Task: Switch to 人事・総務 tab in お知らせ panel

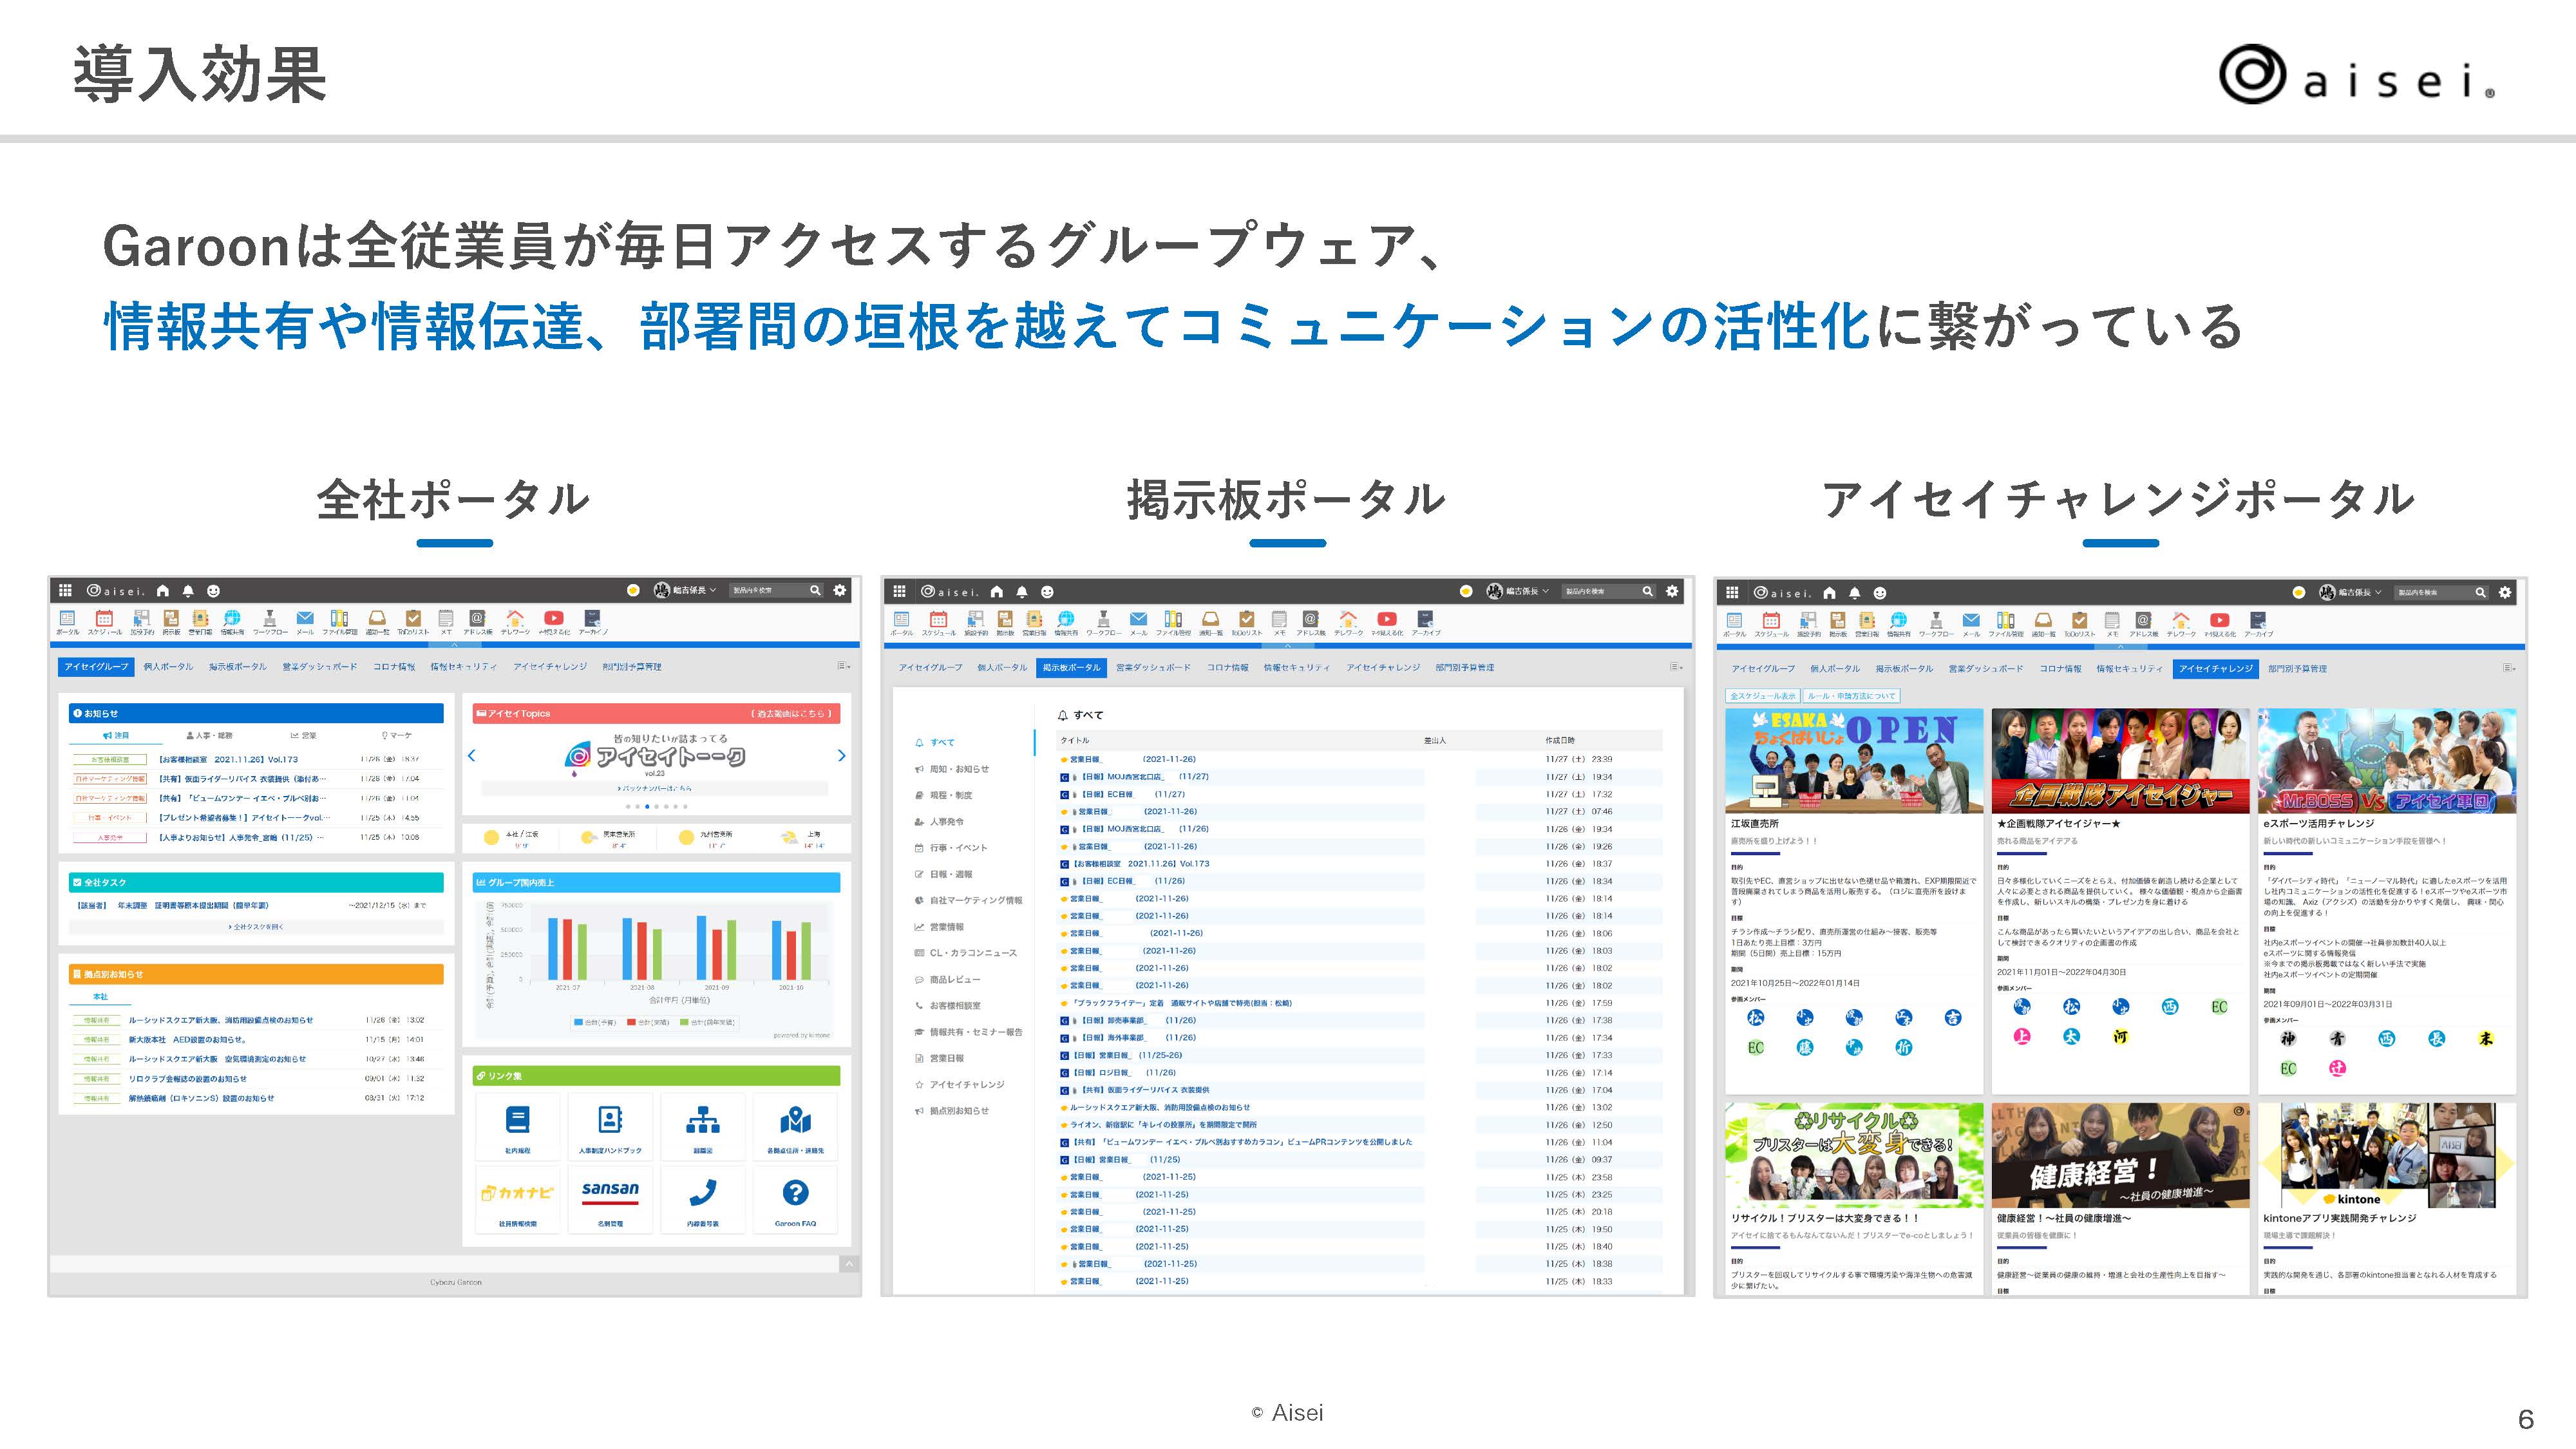Action: [209, 735]
